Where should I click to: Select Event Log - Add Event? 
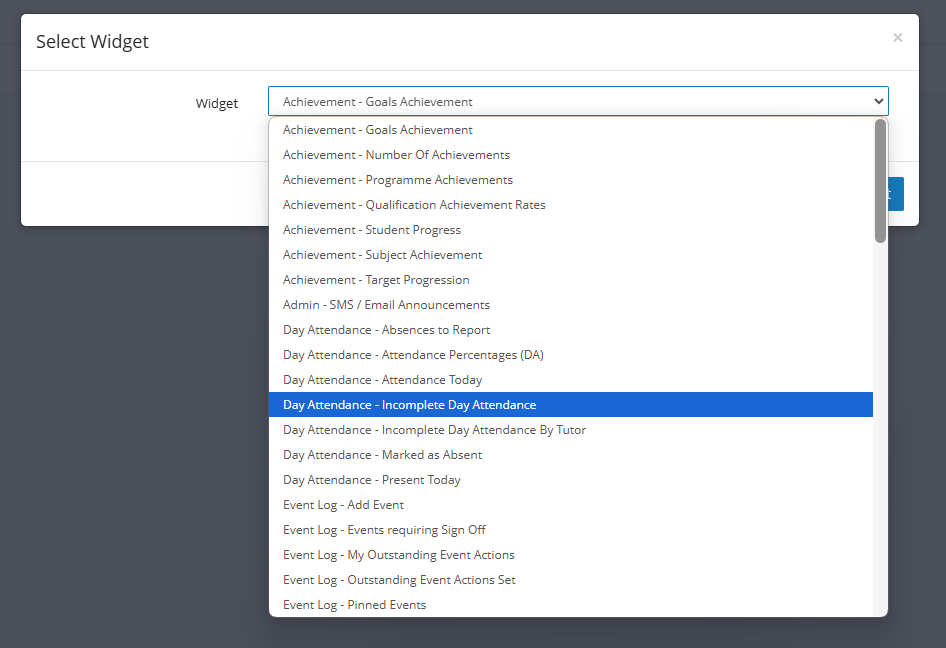tap(571, 504)
